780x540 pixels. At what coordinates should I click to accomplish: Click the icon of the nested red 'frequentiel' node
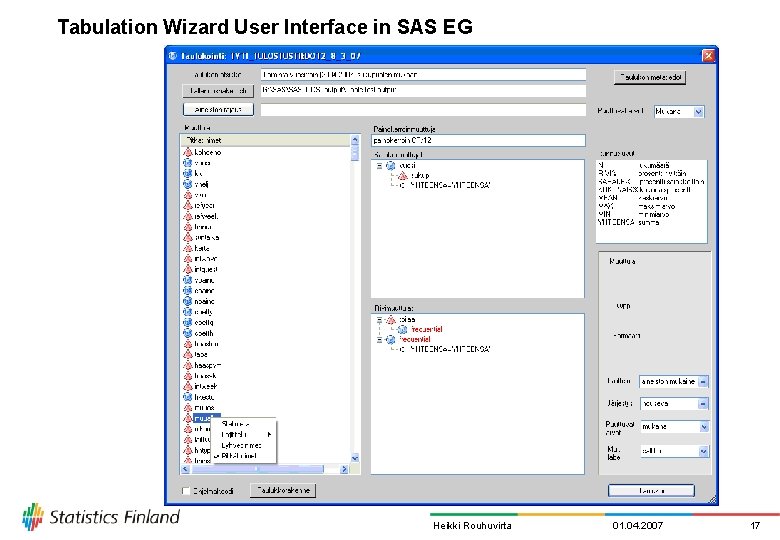coord(403,329)
